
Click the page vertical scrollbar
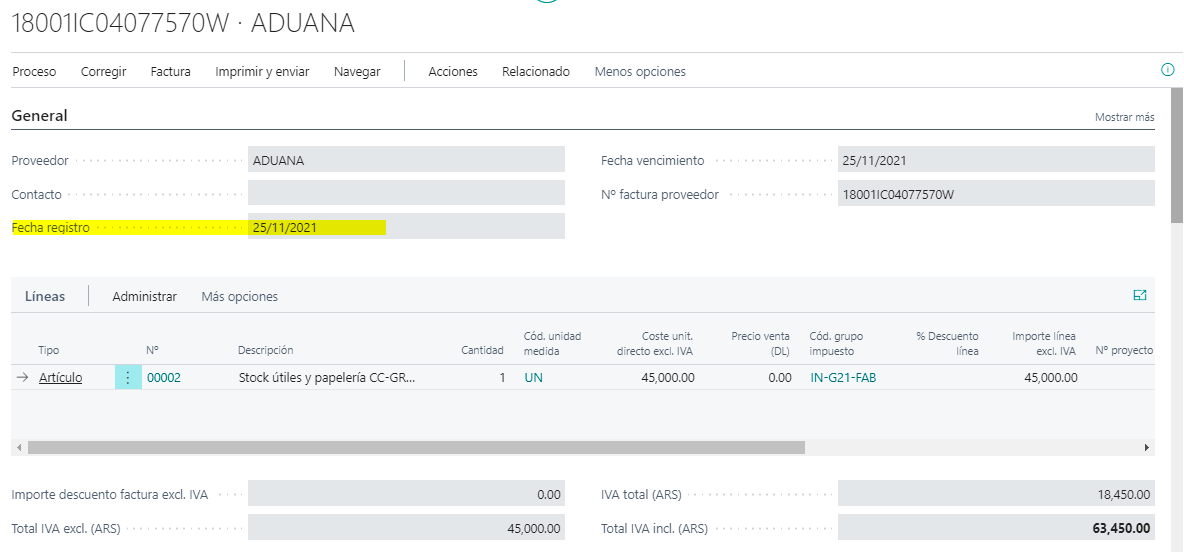[x=1176, y=155]
